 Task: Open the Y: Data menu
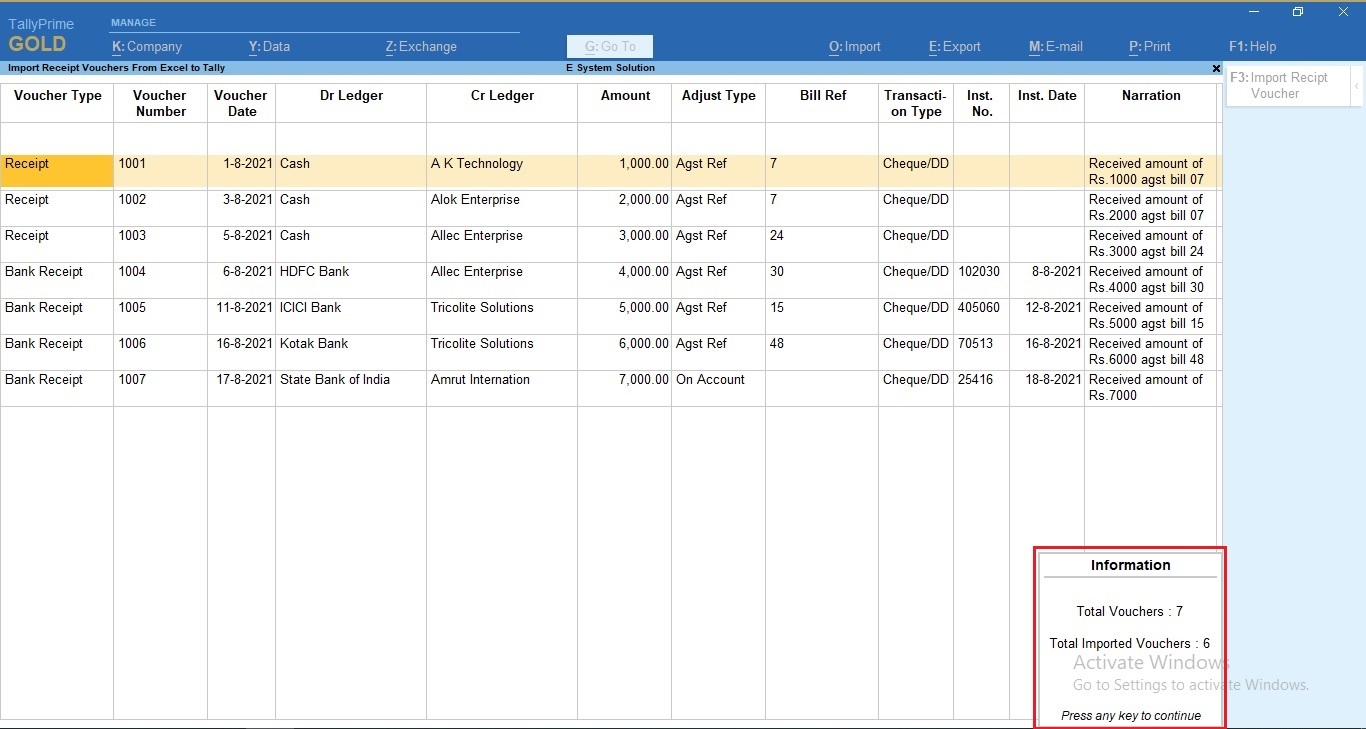click(269, 46)
